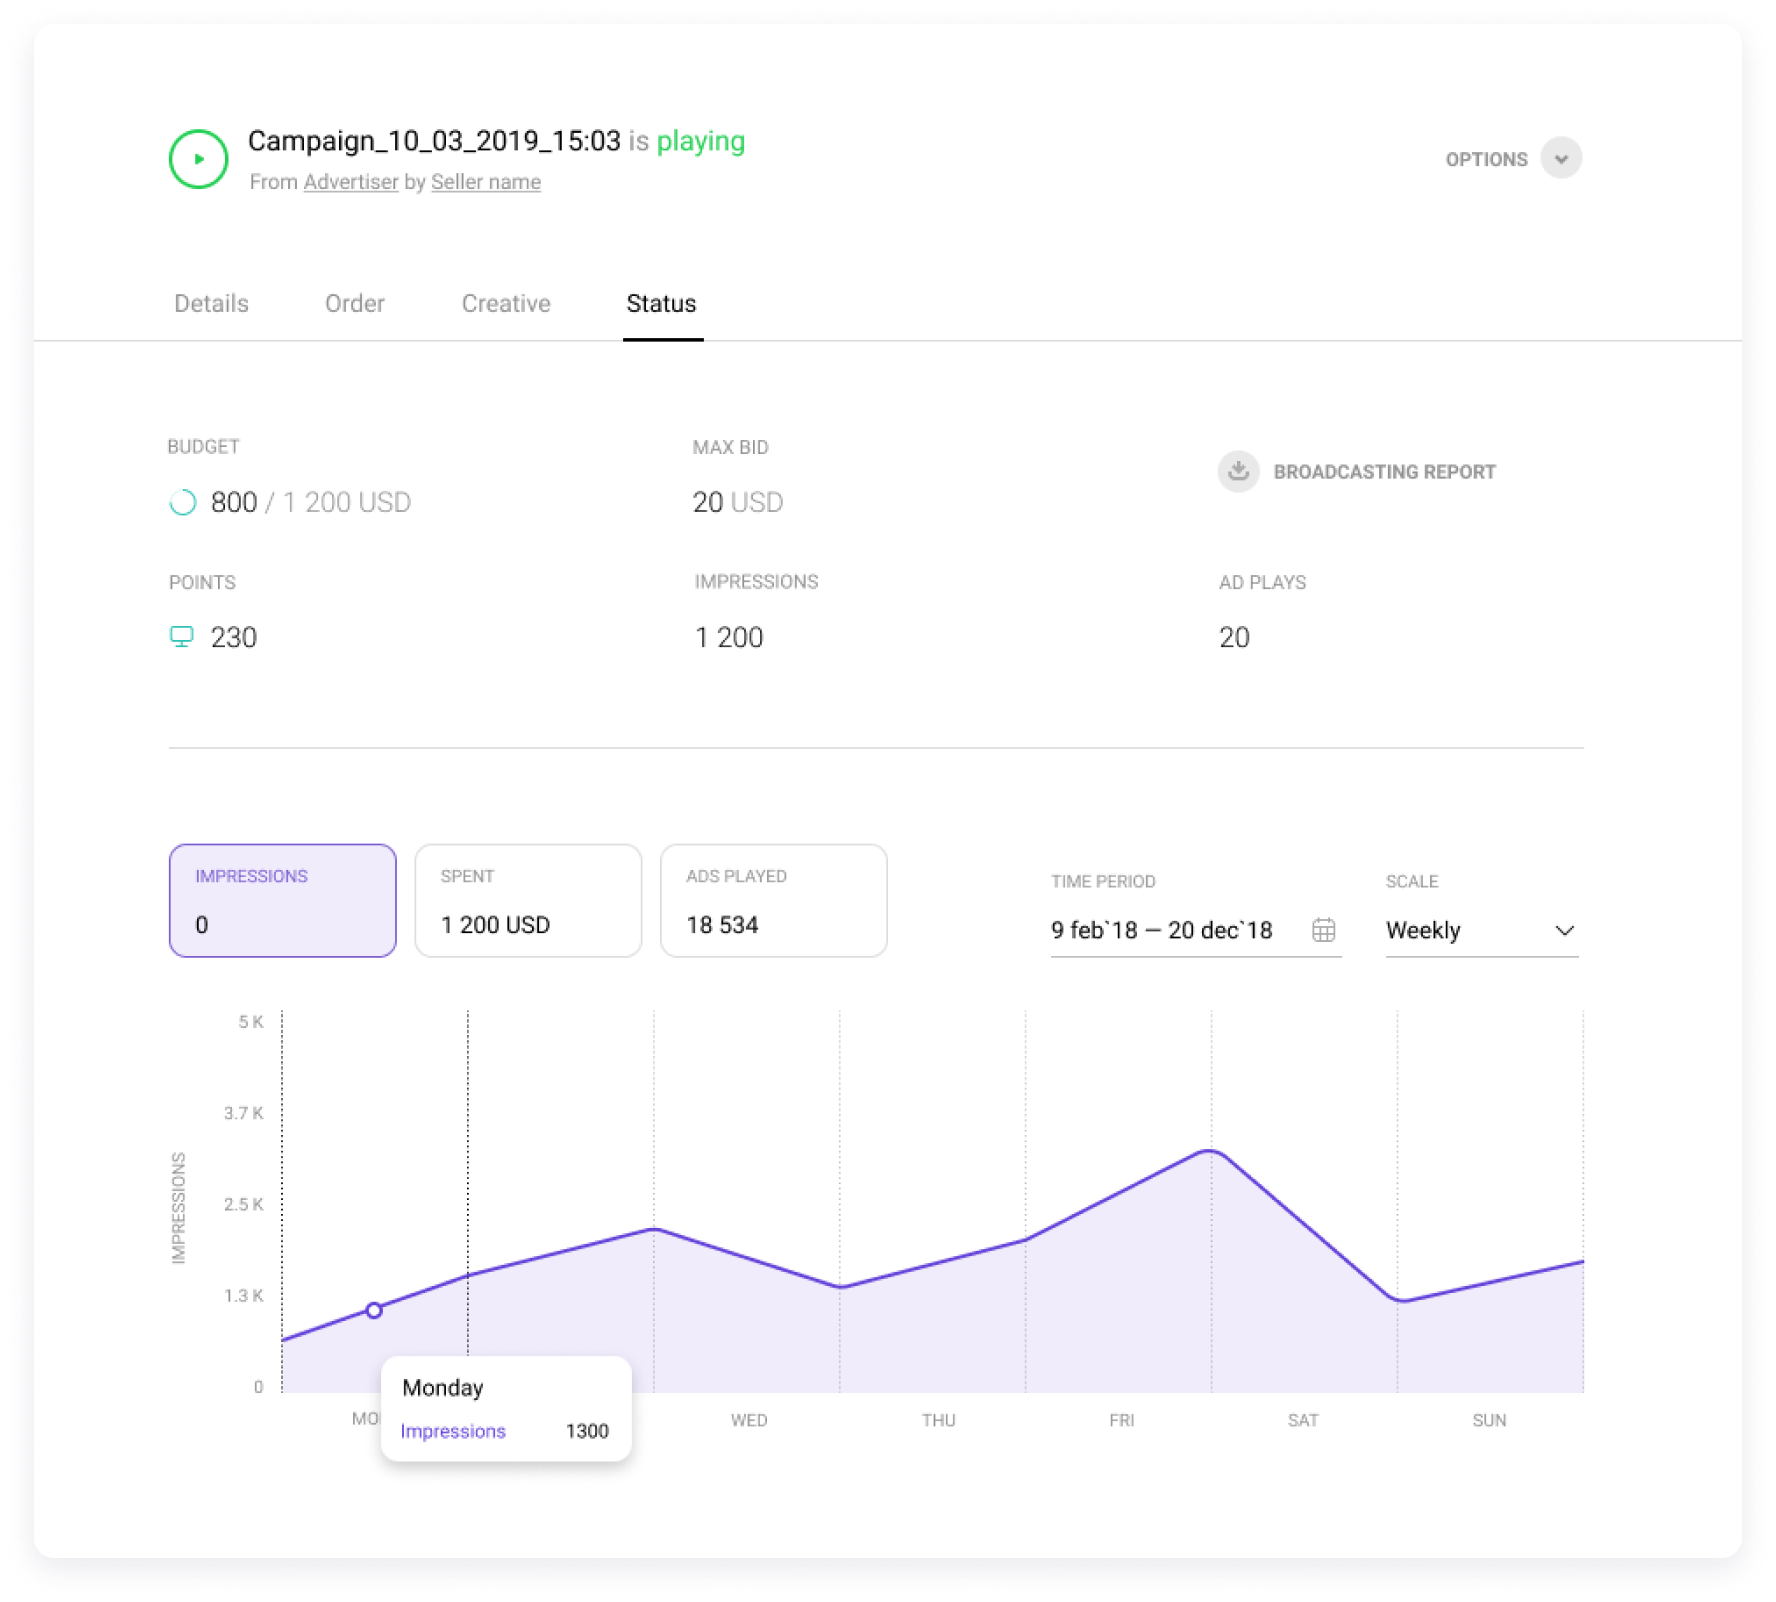Click the 20 USD max bid value
Viewport: 1776px width, 1602px height.
click(x=738, y=502)
